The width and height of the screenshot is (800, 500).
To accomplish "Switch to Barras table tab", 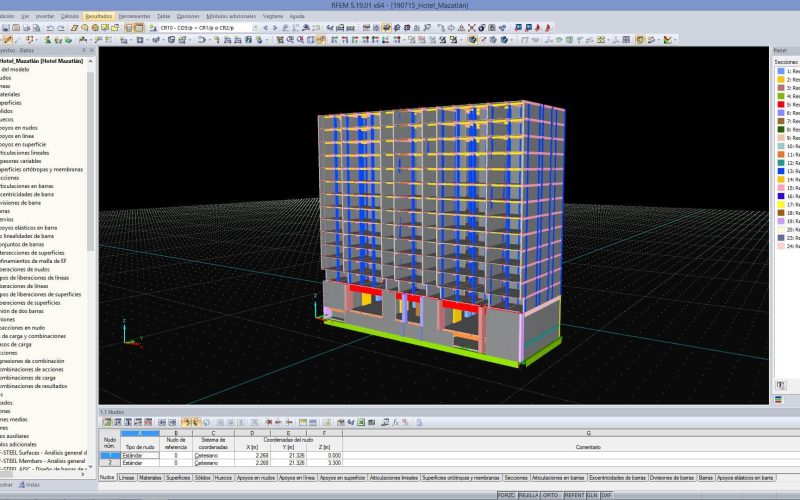I will [706, 478].
